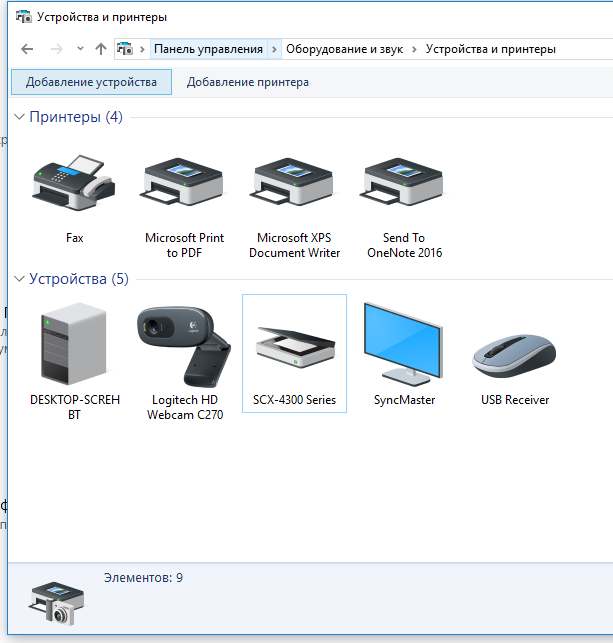Viewport: 613px width, 643px height.
Task: Click the Forward arrow in navigation bar
Action: tap(57, 49)
